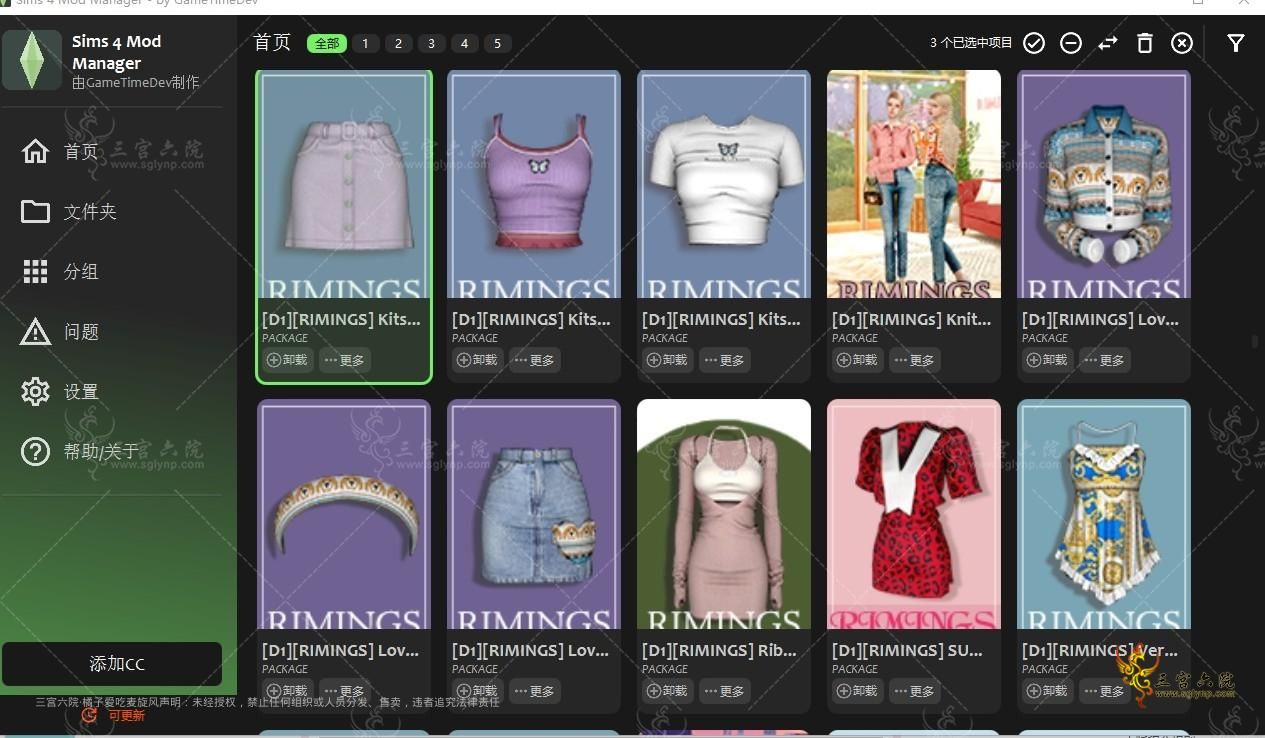This screenshot has height=738, width=1265.
Task: Open 更多 on the white butterfly tee card
Action: [725, 360]
